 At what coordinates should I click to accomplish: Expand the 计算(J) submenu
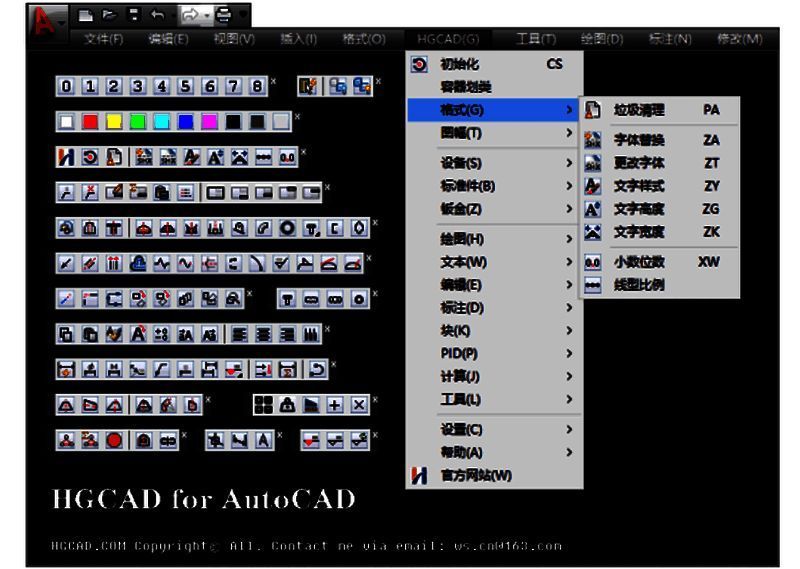click(x=494, y=376)
